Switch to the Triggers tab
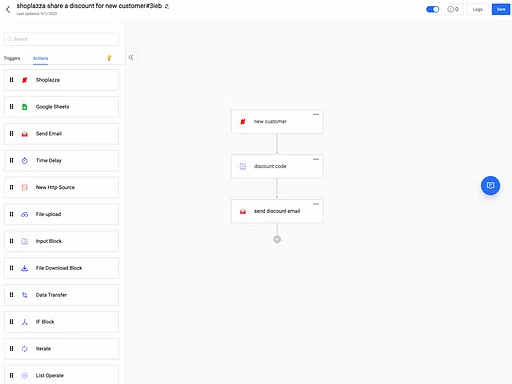The height and width of the screenshot is (384, 512). tap(12, 58)
